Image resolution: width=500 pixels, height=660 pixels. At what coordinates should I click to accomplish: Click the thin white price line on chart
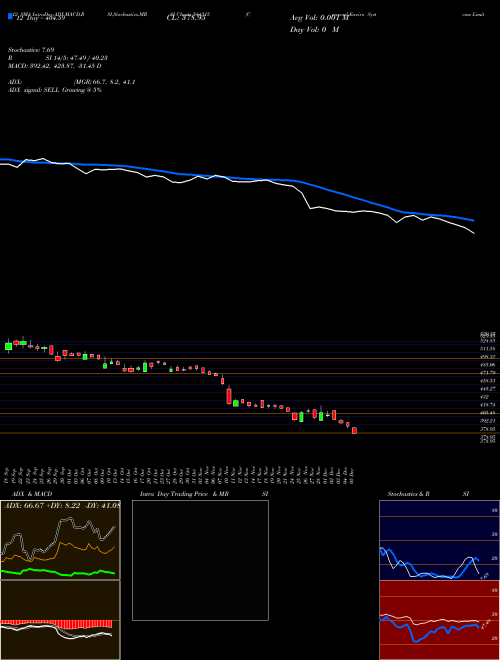310,208
